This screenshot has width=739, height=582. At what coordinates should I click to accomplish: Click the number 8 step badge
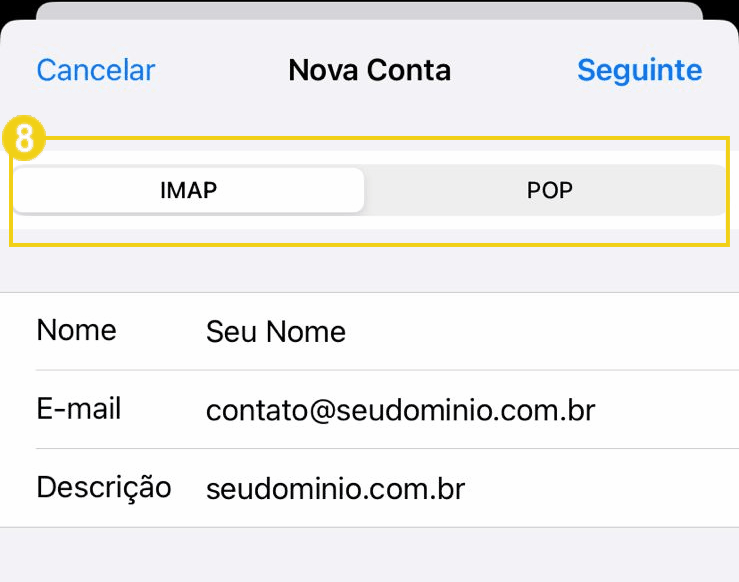point(24,140)
